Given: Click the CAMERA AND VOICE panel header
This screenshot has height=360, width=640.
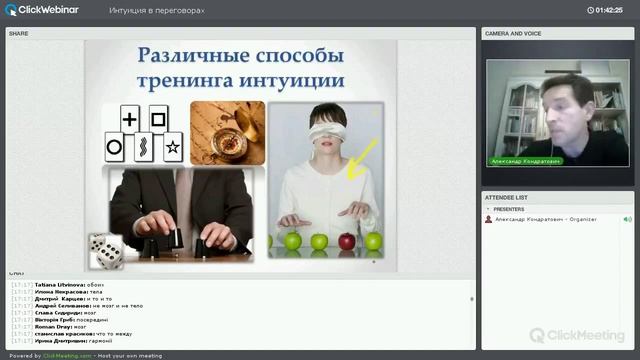Looking at the screenshot, I should (558, 33).
